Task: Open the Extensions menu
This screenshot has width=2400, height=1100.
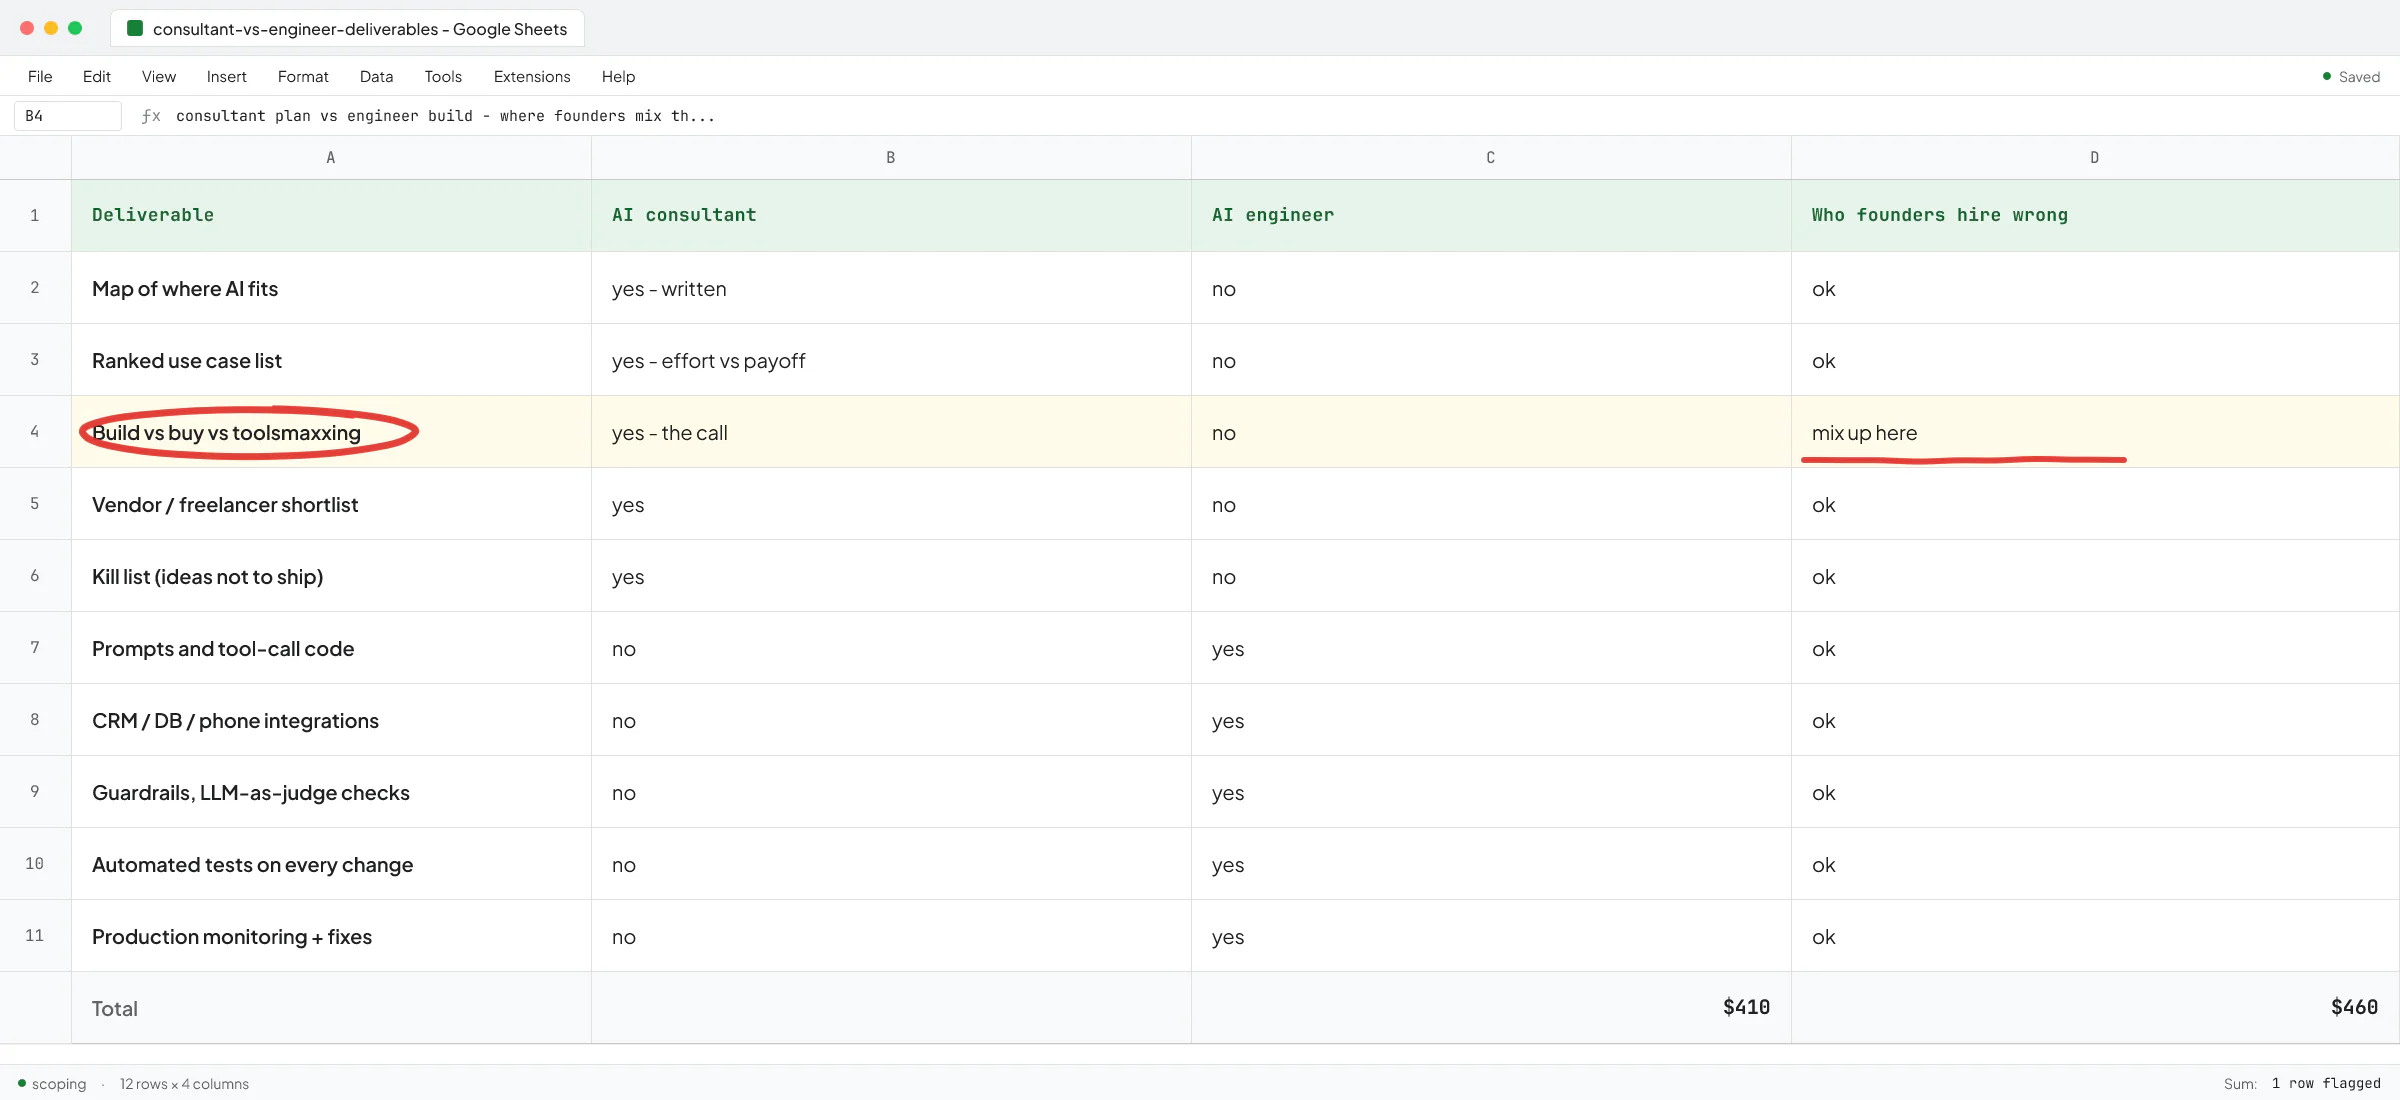Action: click(532, 77)
